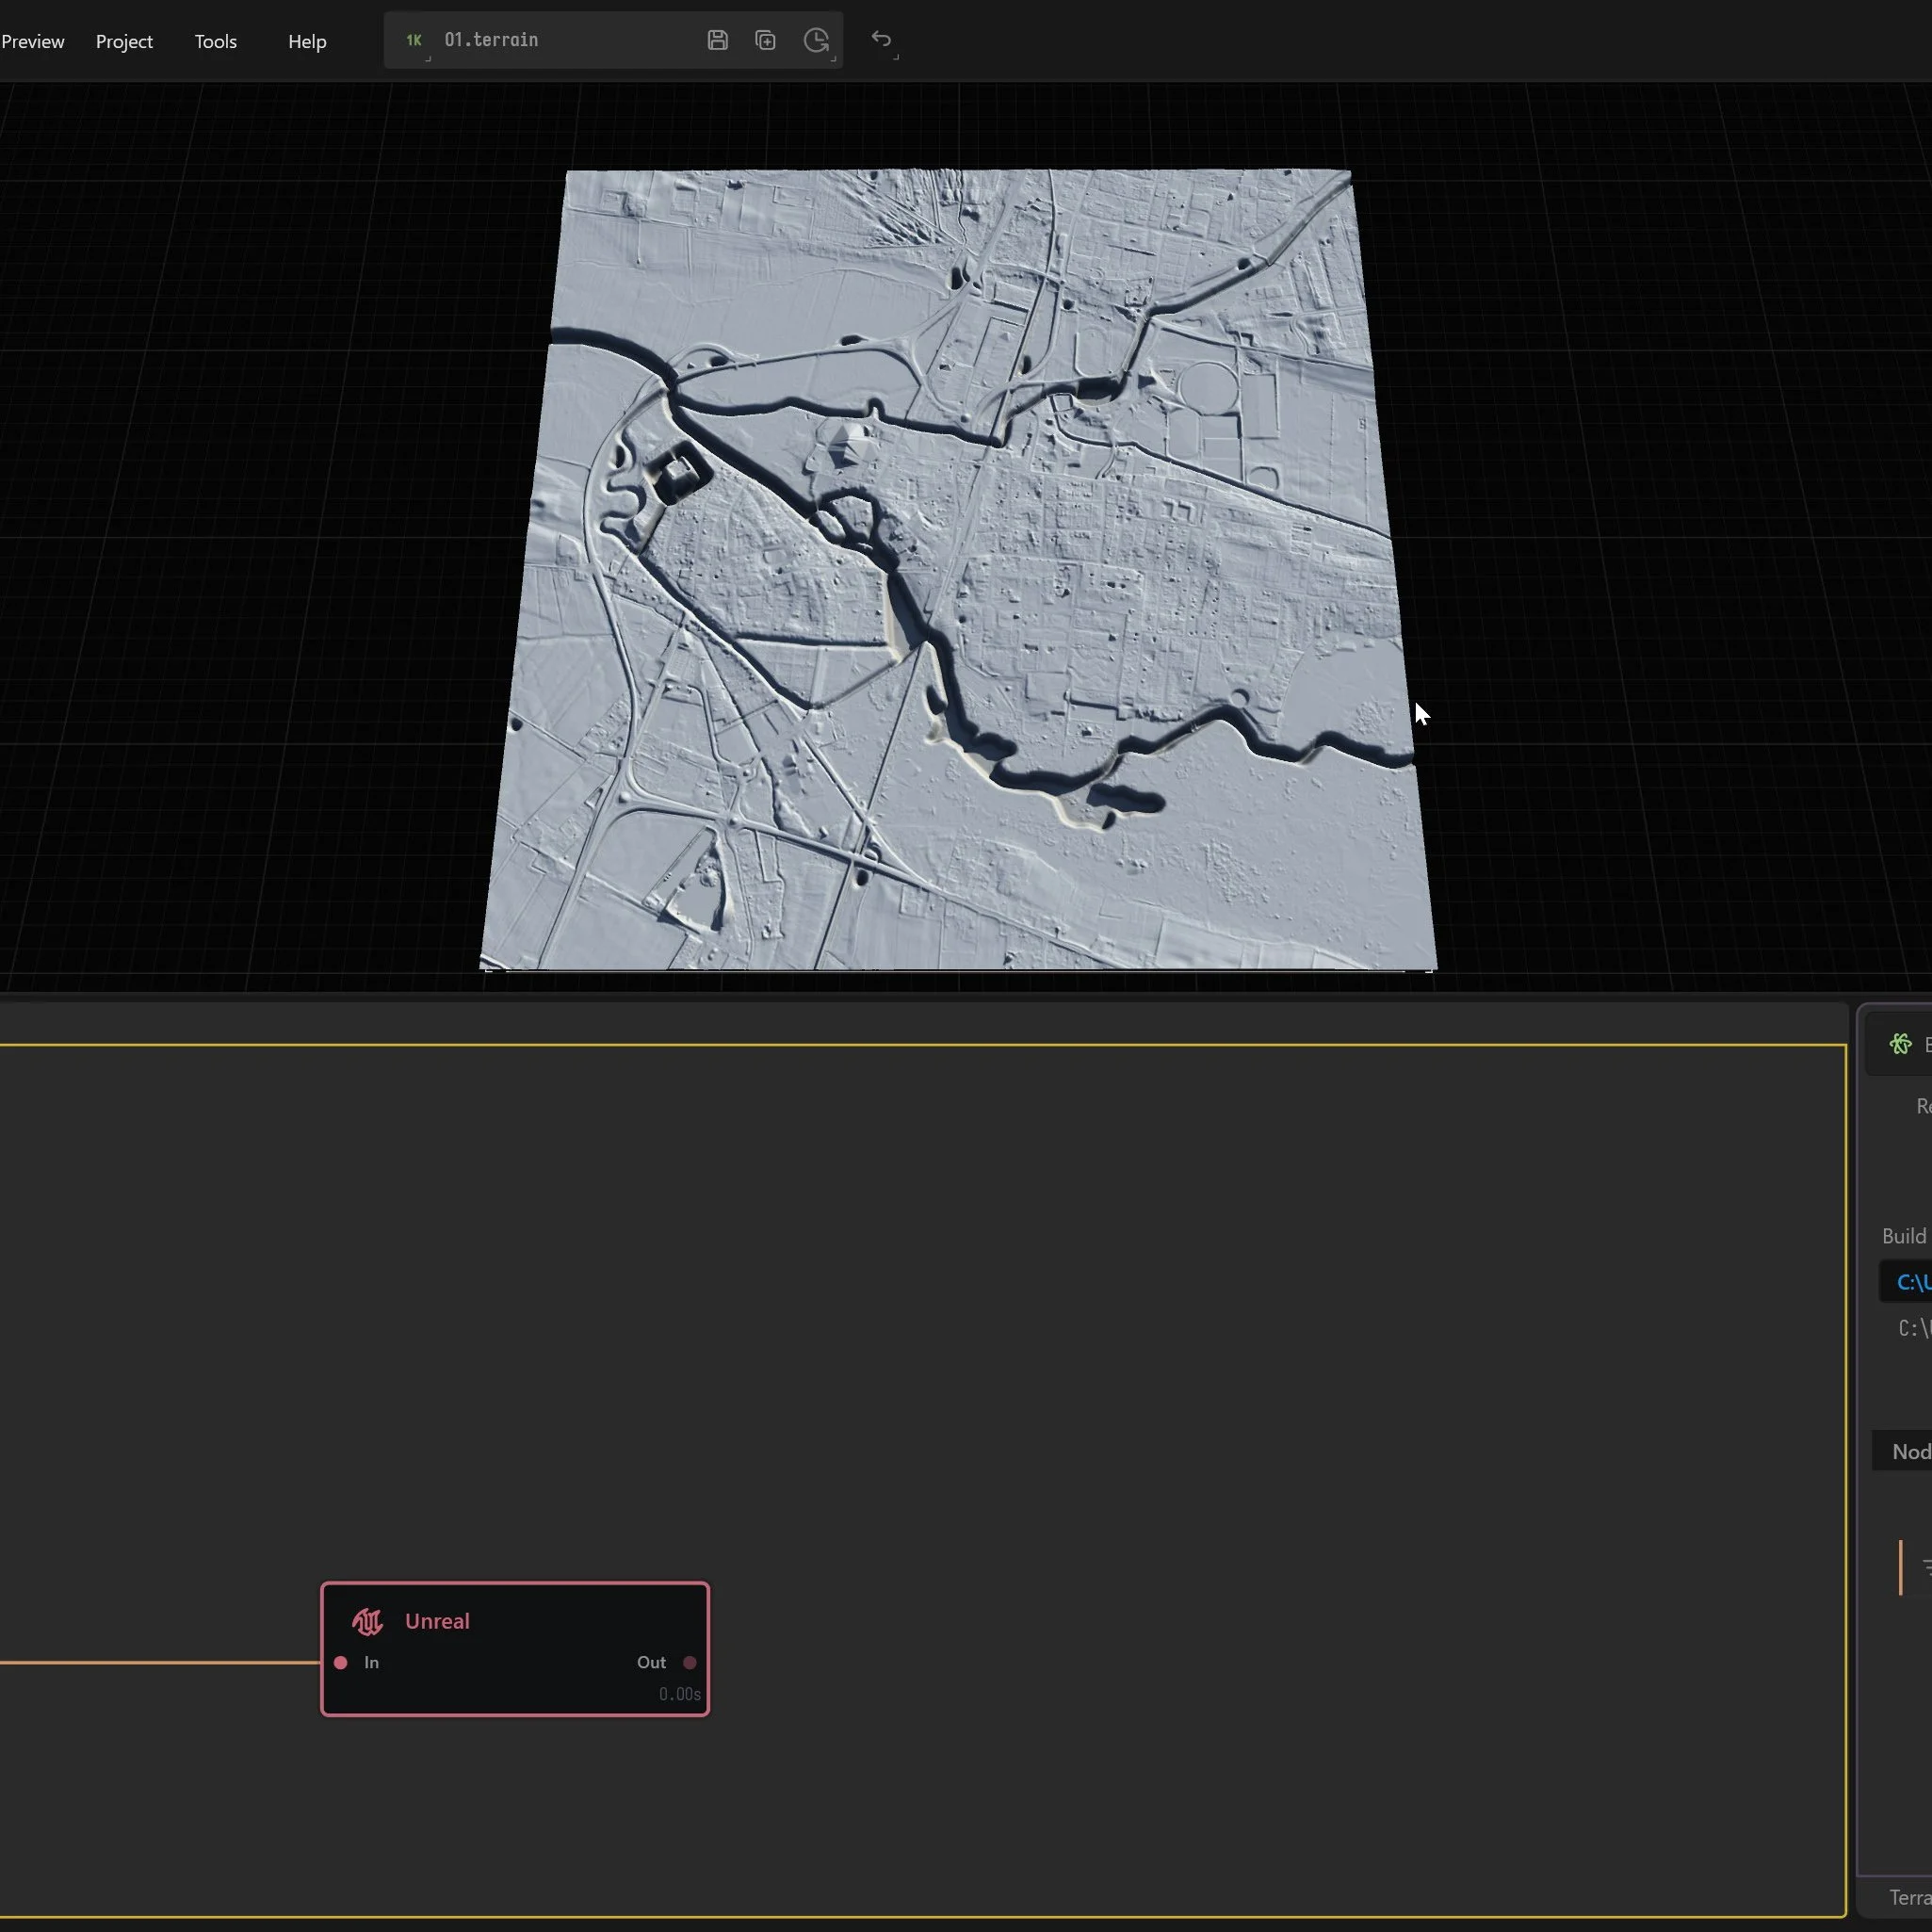The image size is (1932, 1932).
Task: Click the Unreal engine logo icon
Action: click(367, 1621)
